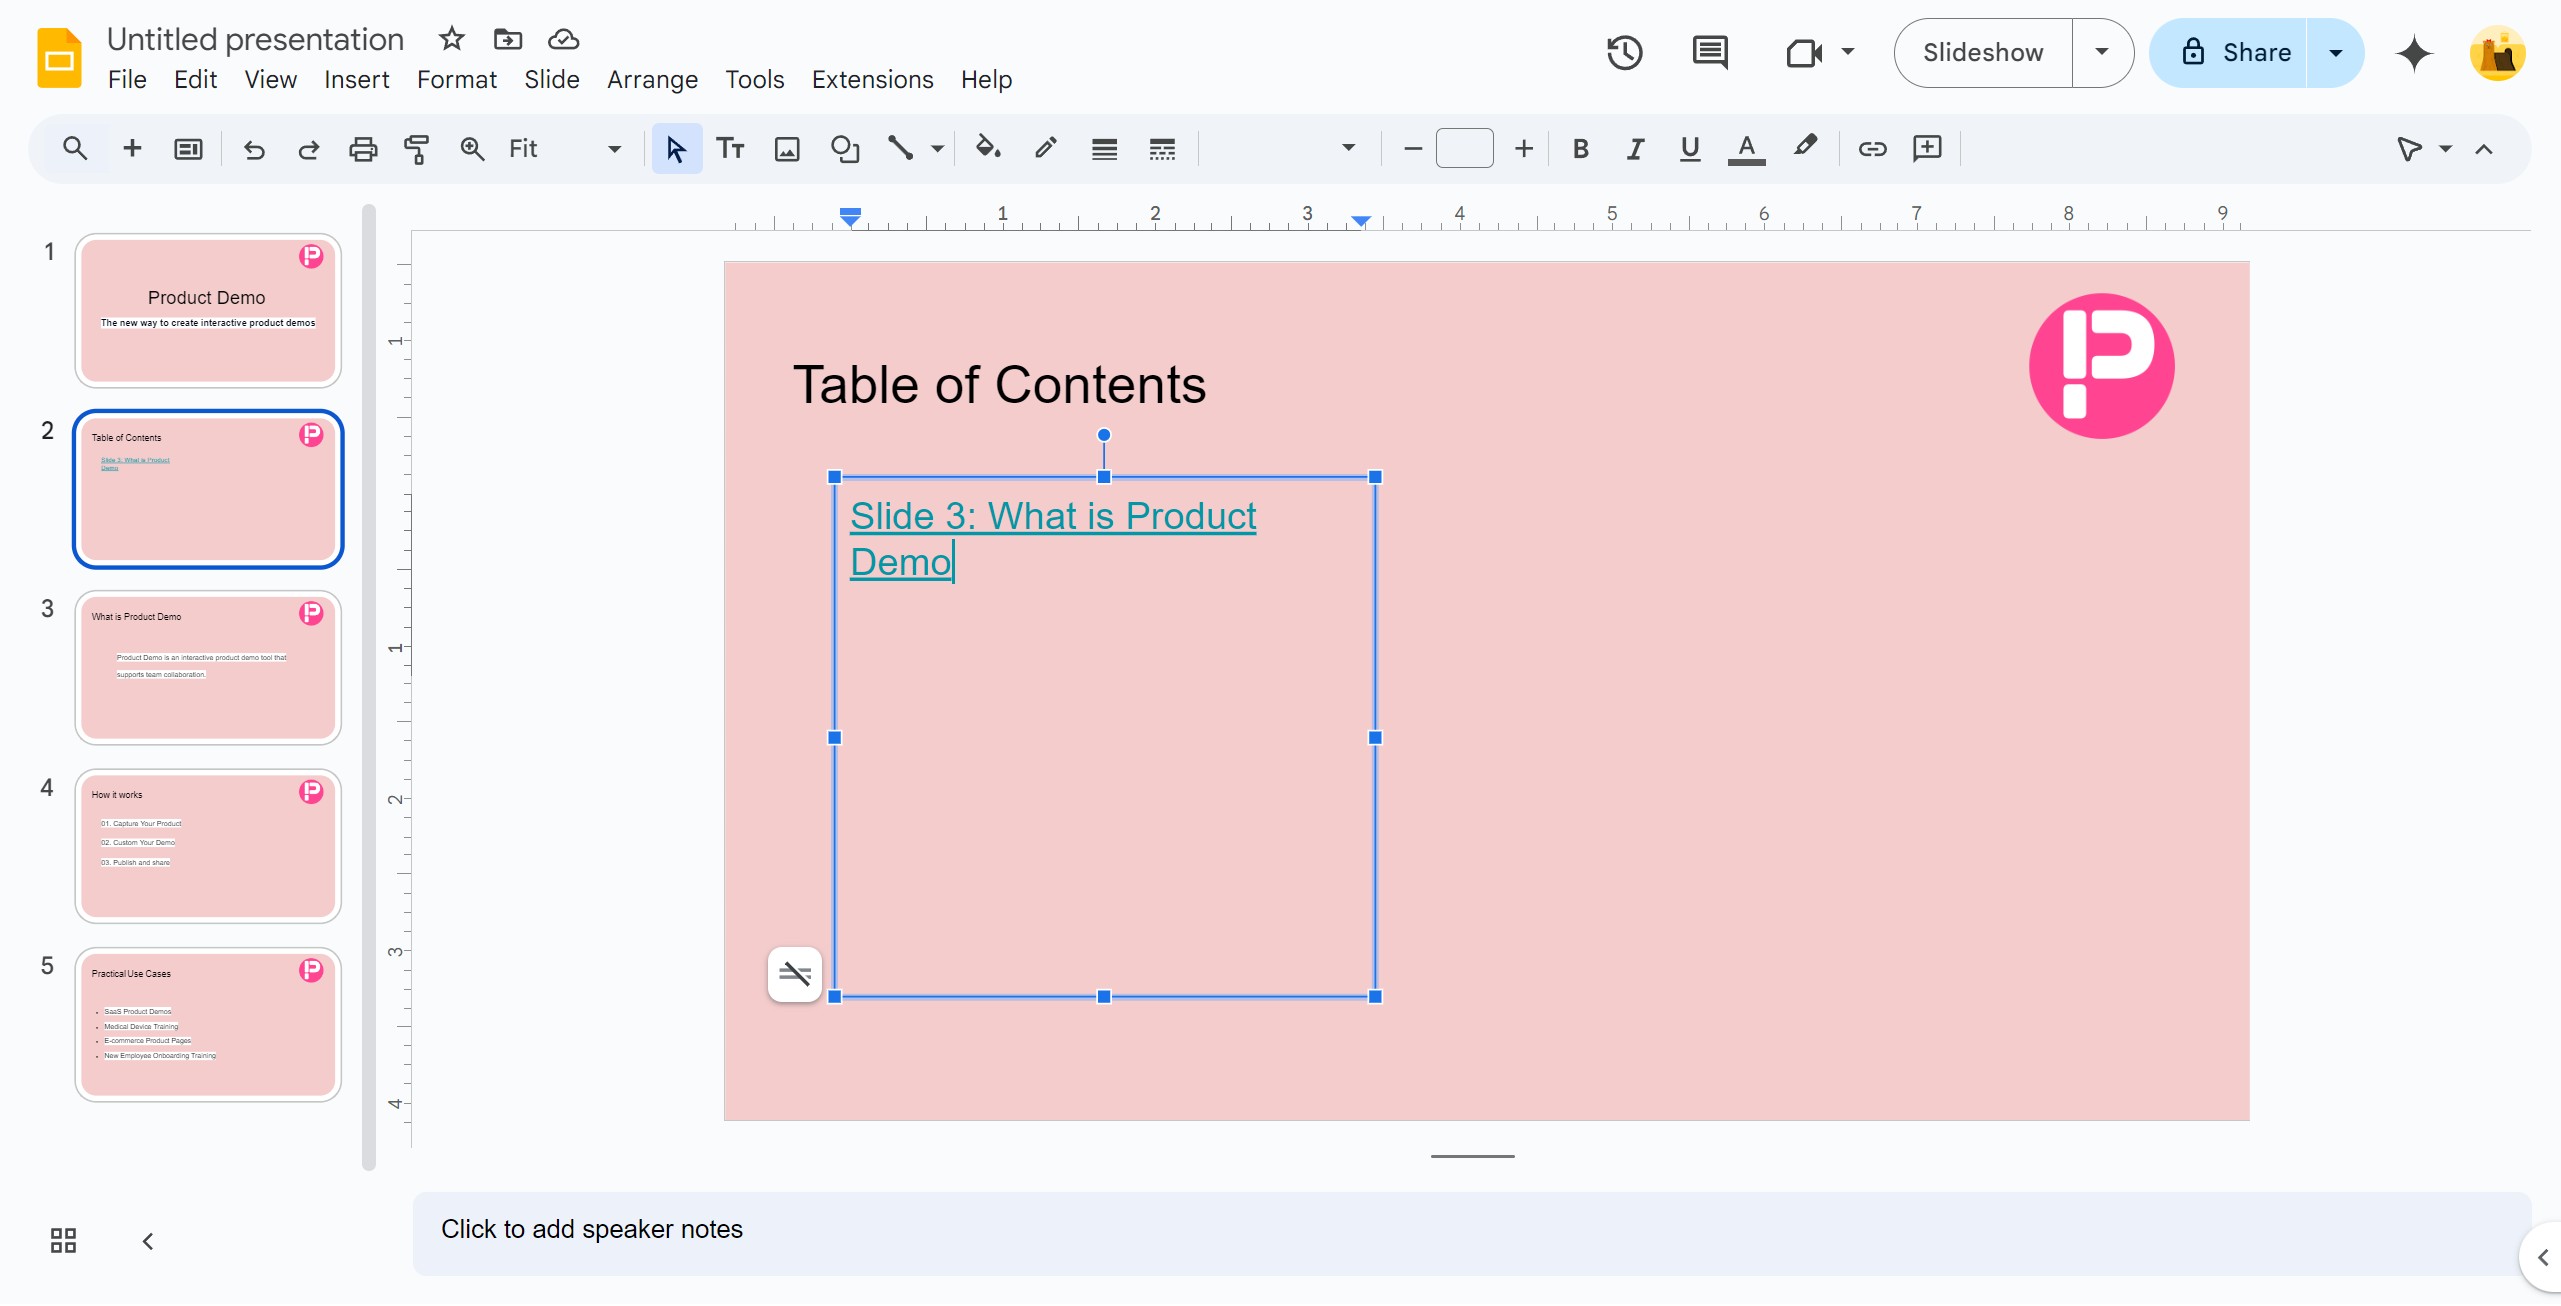Open the Arrange menu
The image size is (2561, 1306).
tap(652, 79)
